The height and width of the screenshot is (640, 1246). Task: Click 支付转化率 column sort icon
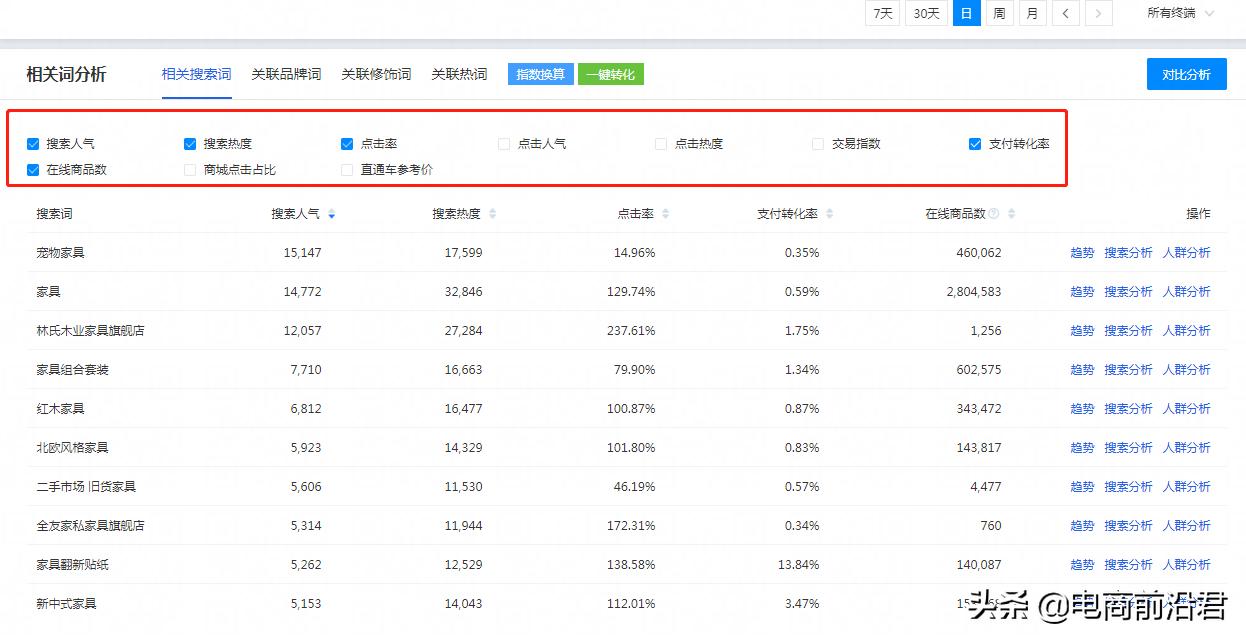click(x=829, y=214)
